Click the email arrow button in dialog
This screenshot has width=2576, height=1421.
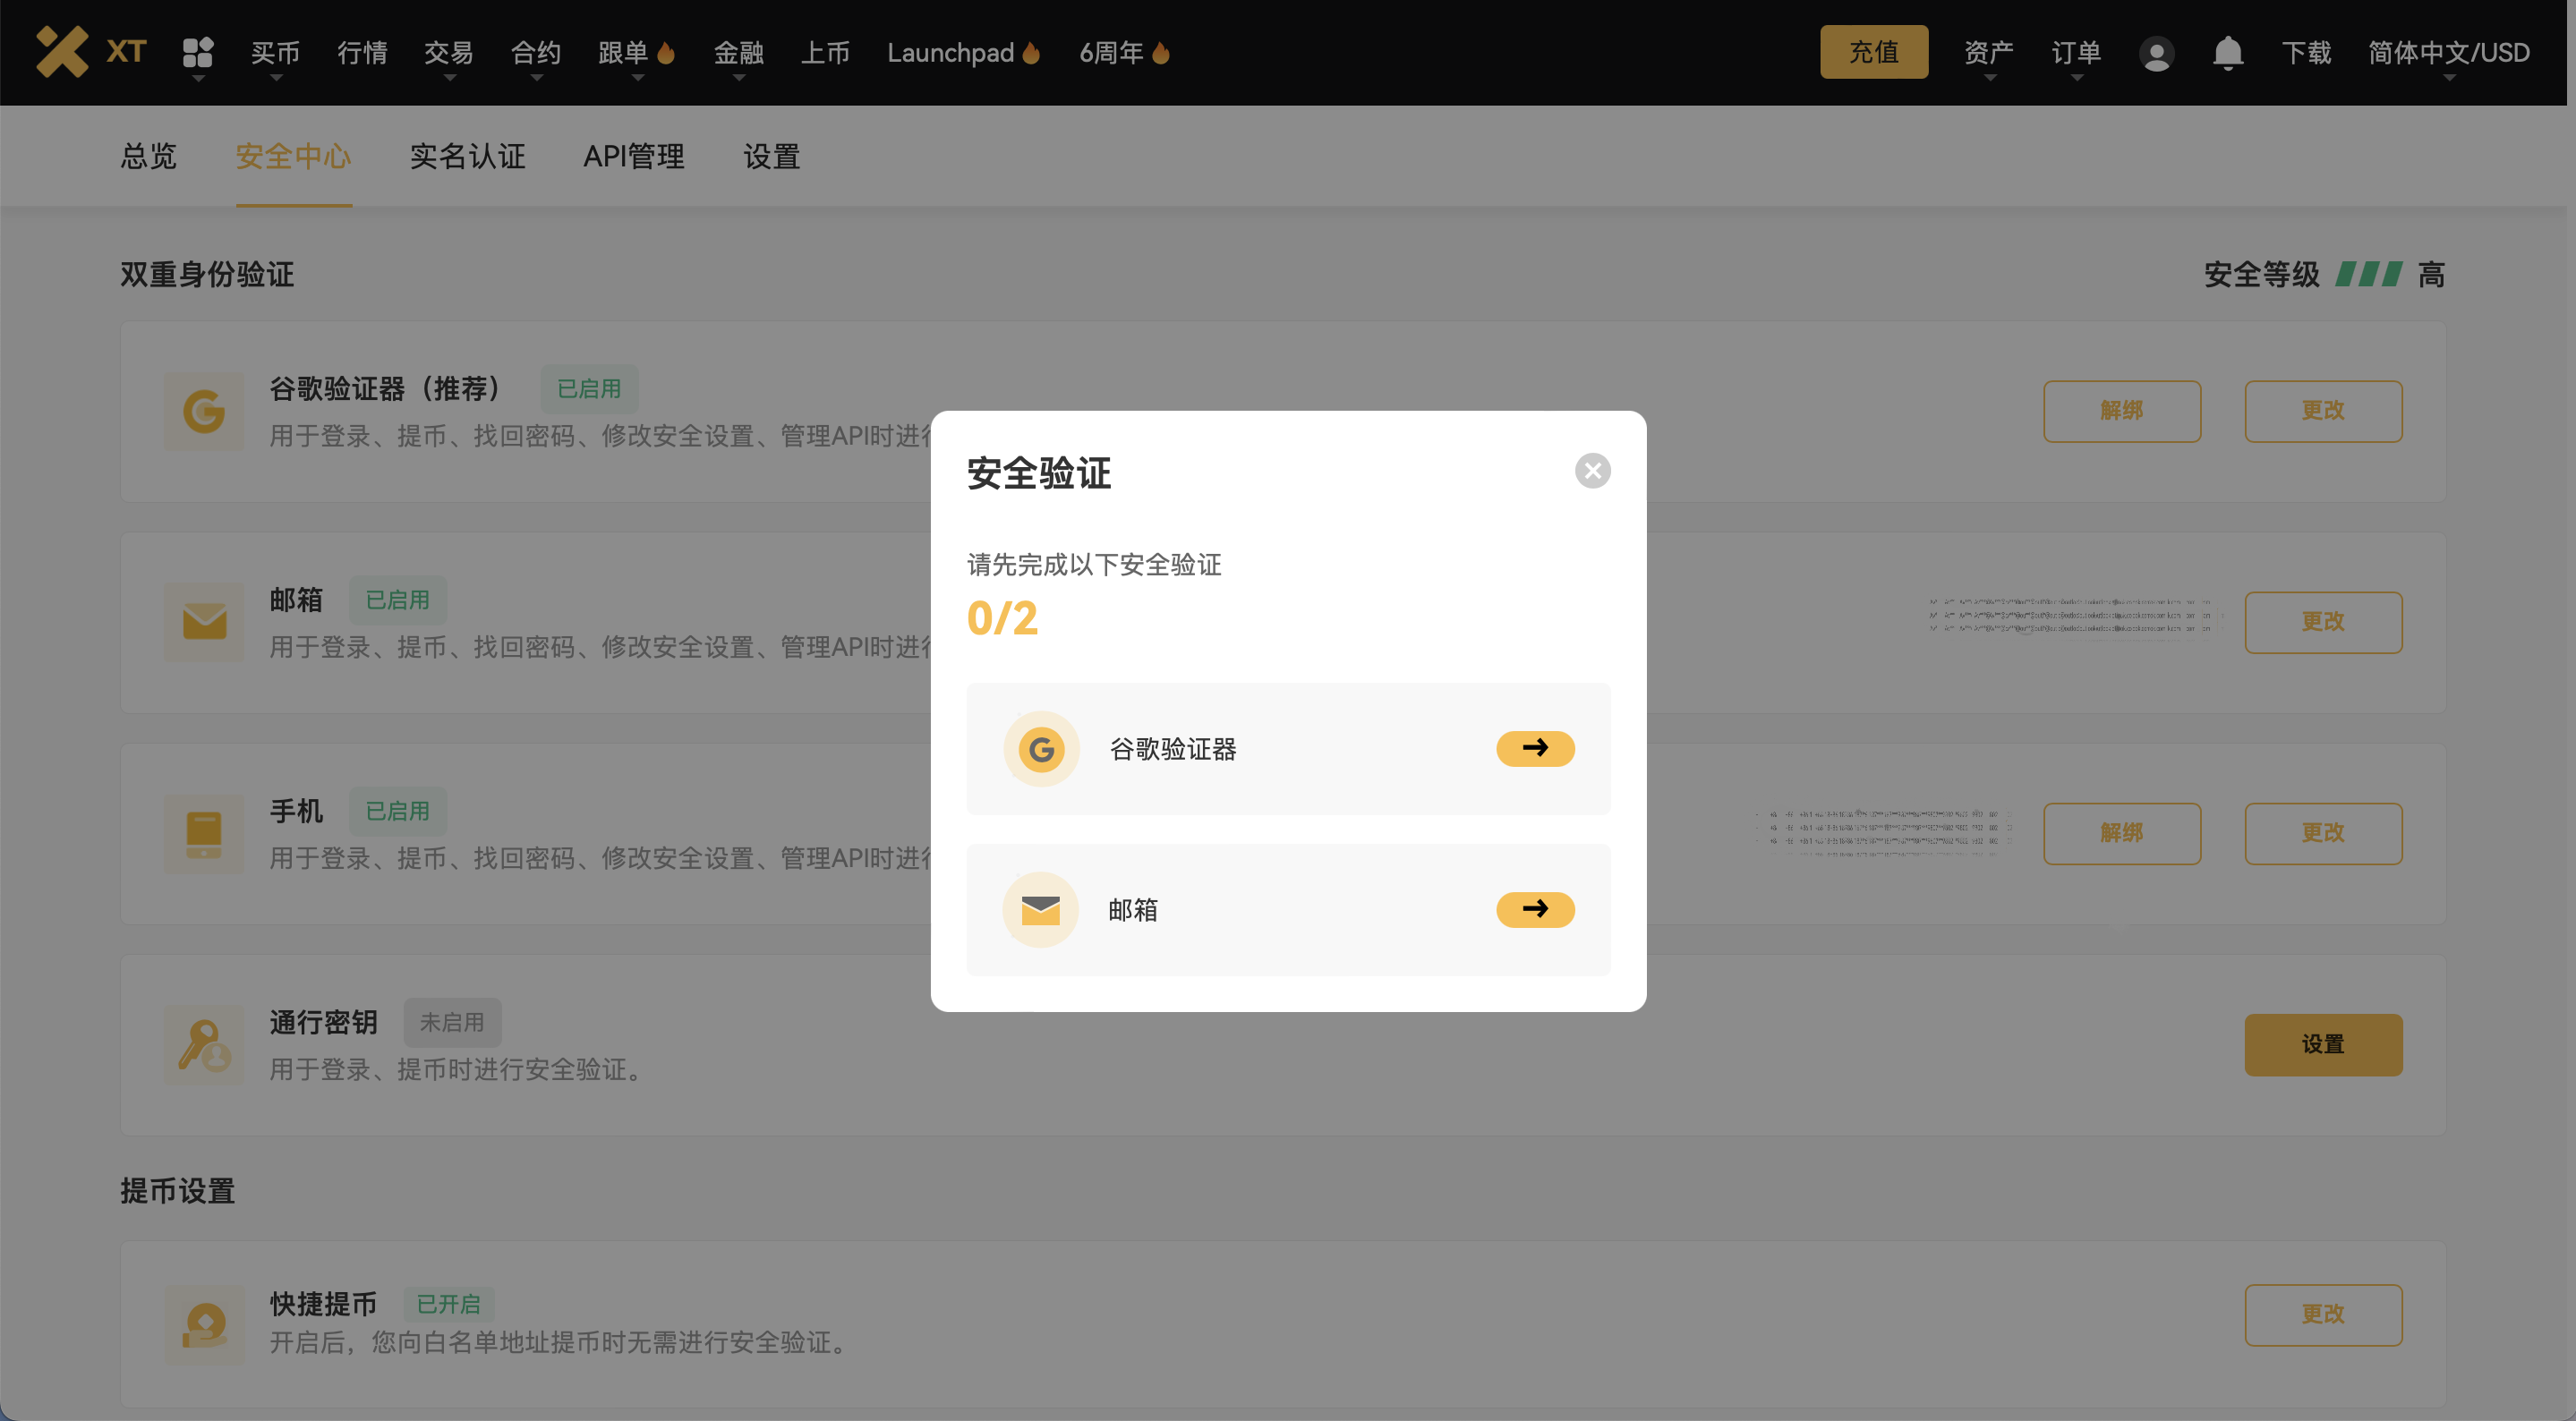pyautogui.click(x=1534, y=909)
